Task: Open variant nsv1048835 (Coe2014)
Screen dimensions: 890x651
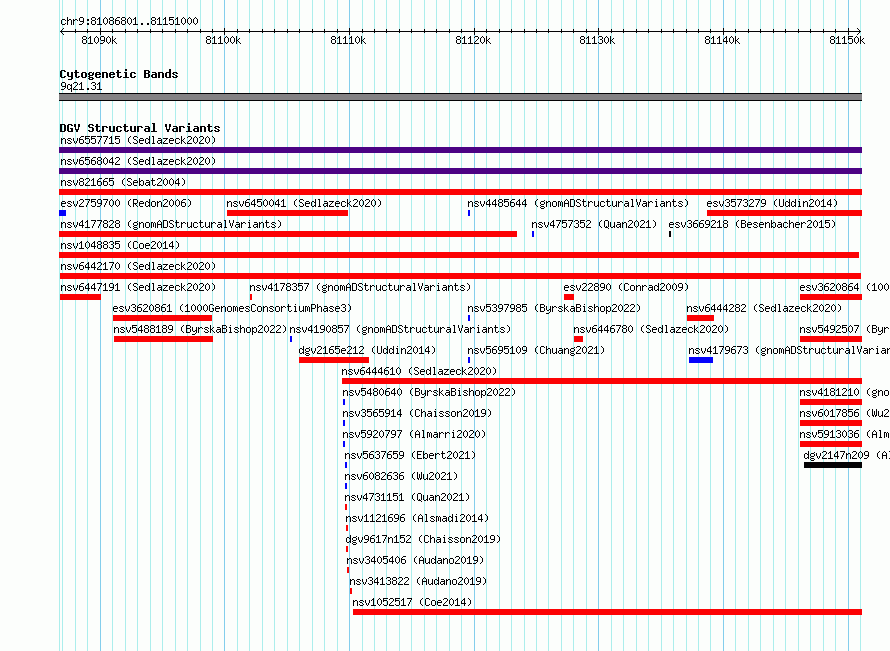Action: pos(120,245)
